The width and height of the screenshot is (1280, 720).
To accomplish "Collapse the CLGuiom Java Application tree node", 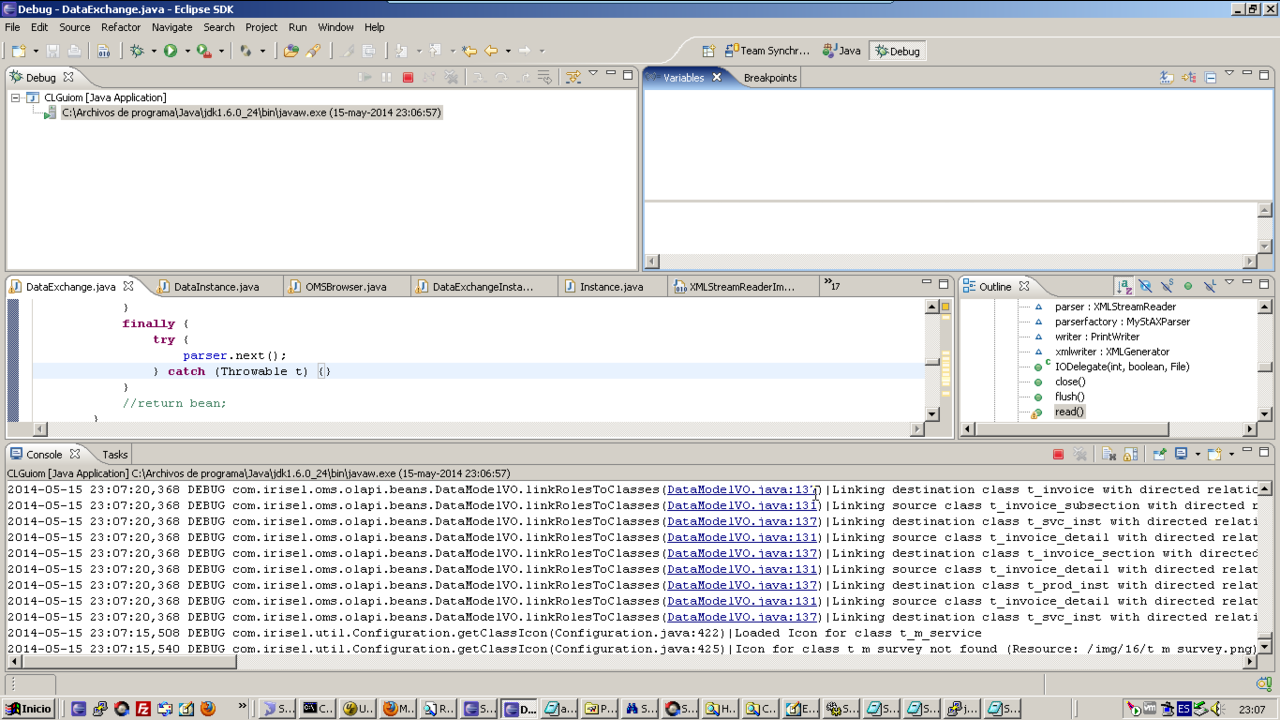I will point(16,98).
